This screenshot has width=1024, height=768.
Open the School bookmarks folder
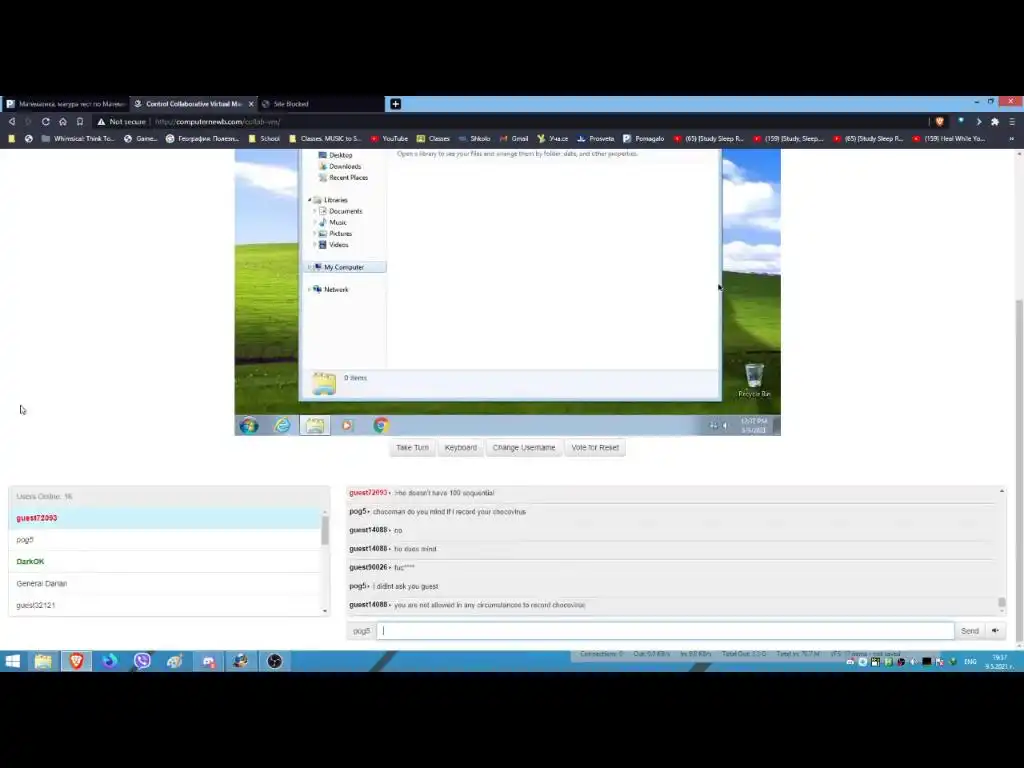(x=264, y=138)
